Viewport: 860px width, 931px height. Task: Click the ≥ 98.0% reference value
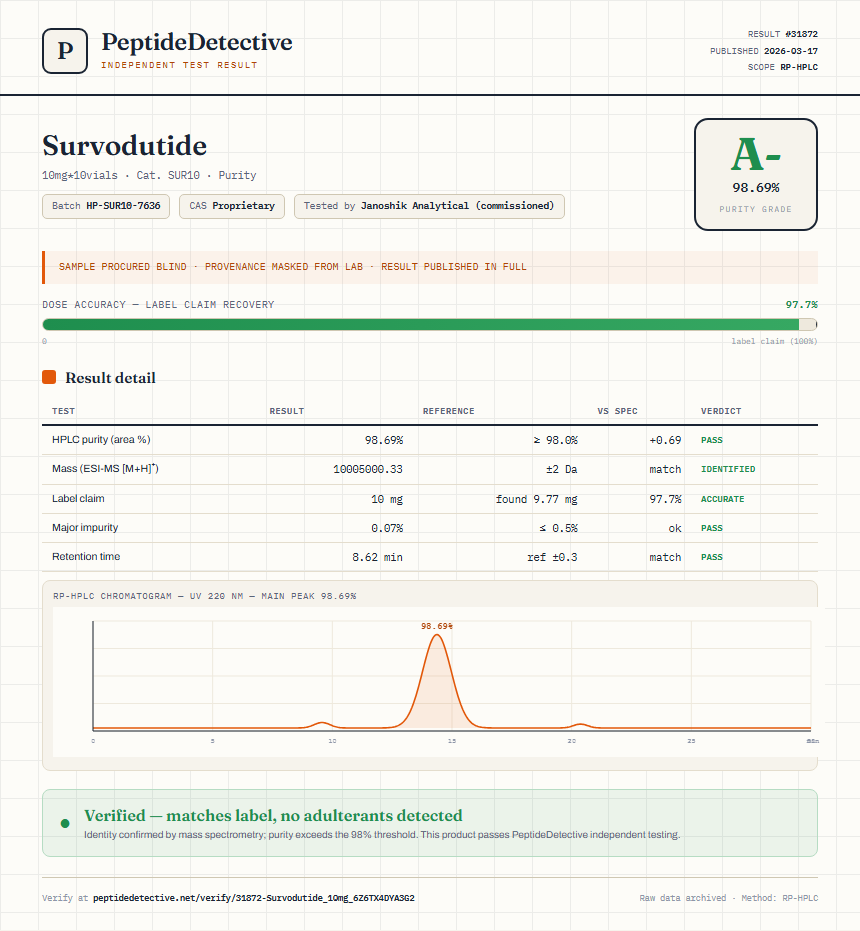coord(555,440)
